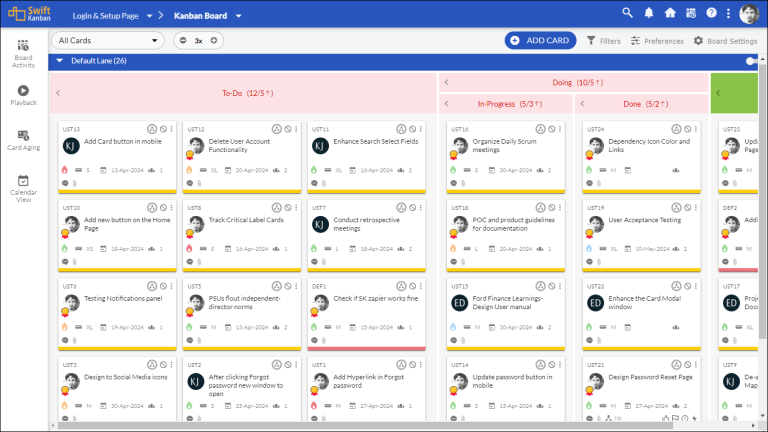Open the Kanban Board dropdown arrow
The width and height of the screenshot is (768, 432).
(239, 16)
